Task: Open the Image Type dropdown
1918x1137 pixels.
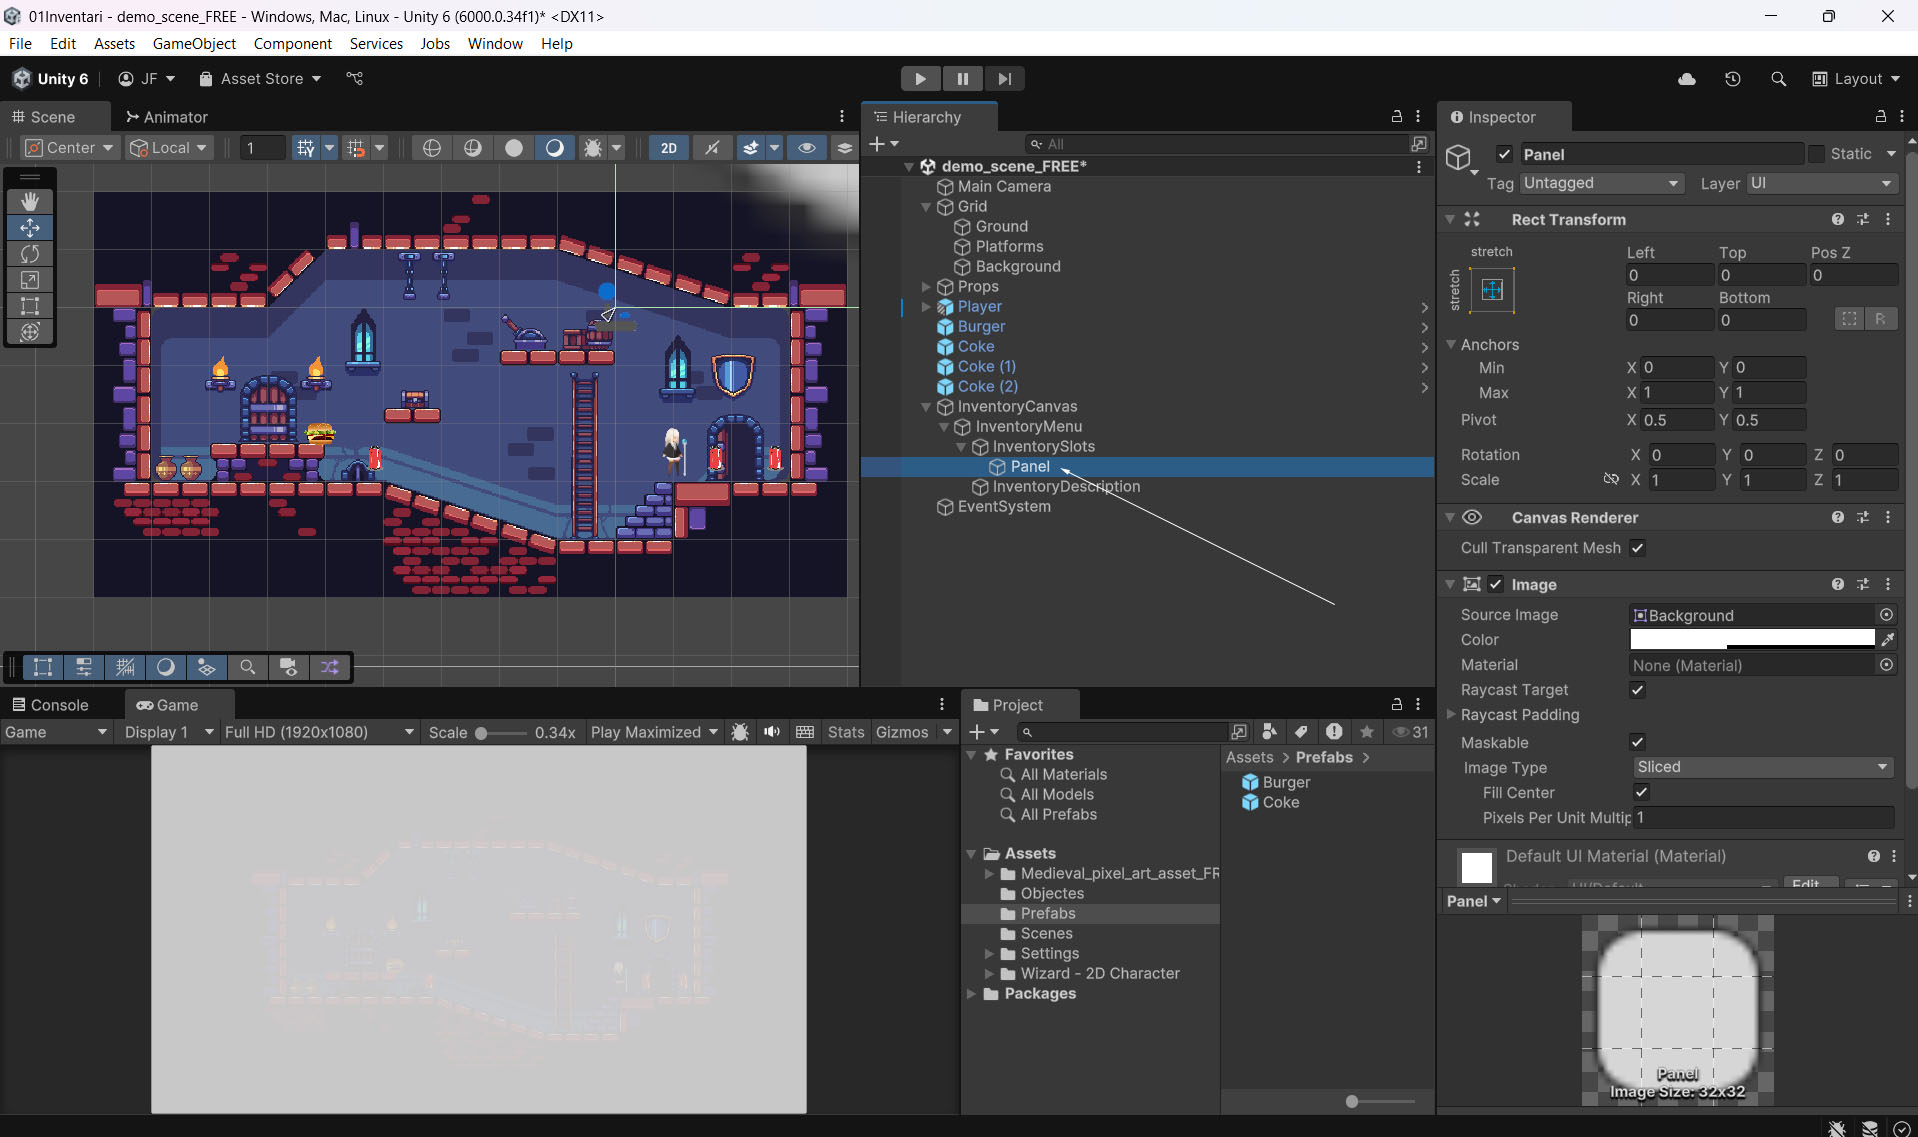Action: (1762, 767)
